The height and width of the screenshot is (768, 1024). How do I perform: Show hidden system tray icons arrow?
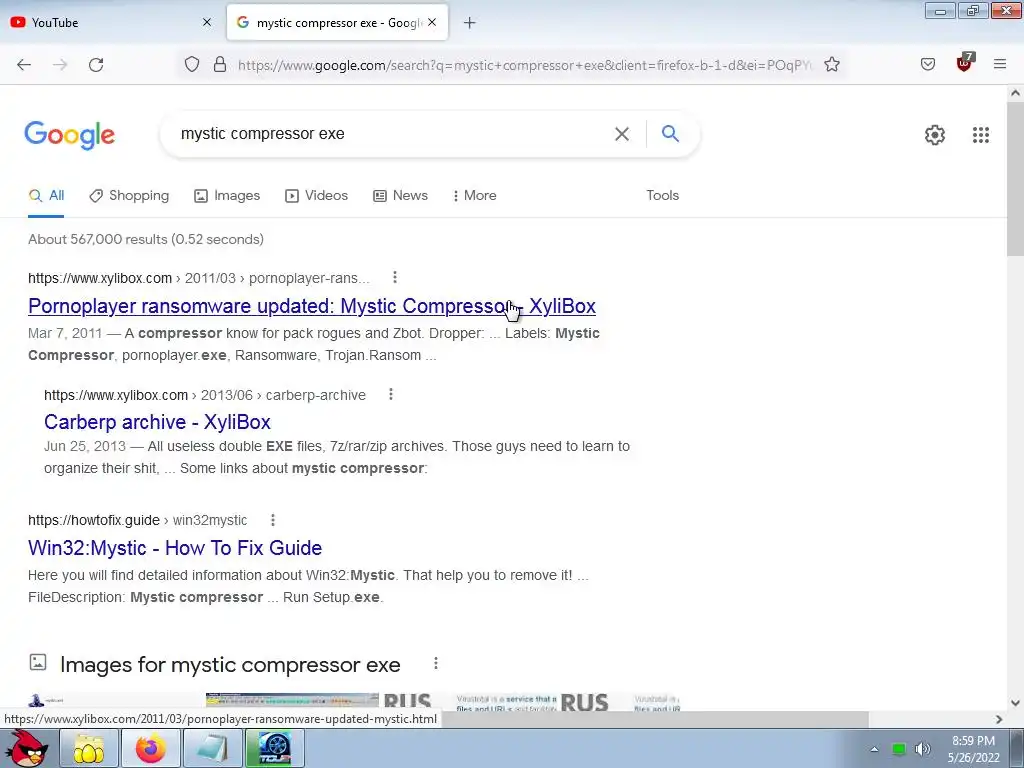pyautogui.click(x=874, y=749)
